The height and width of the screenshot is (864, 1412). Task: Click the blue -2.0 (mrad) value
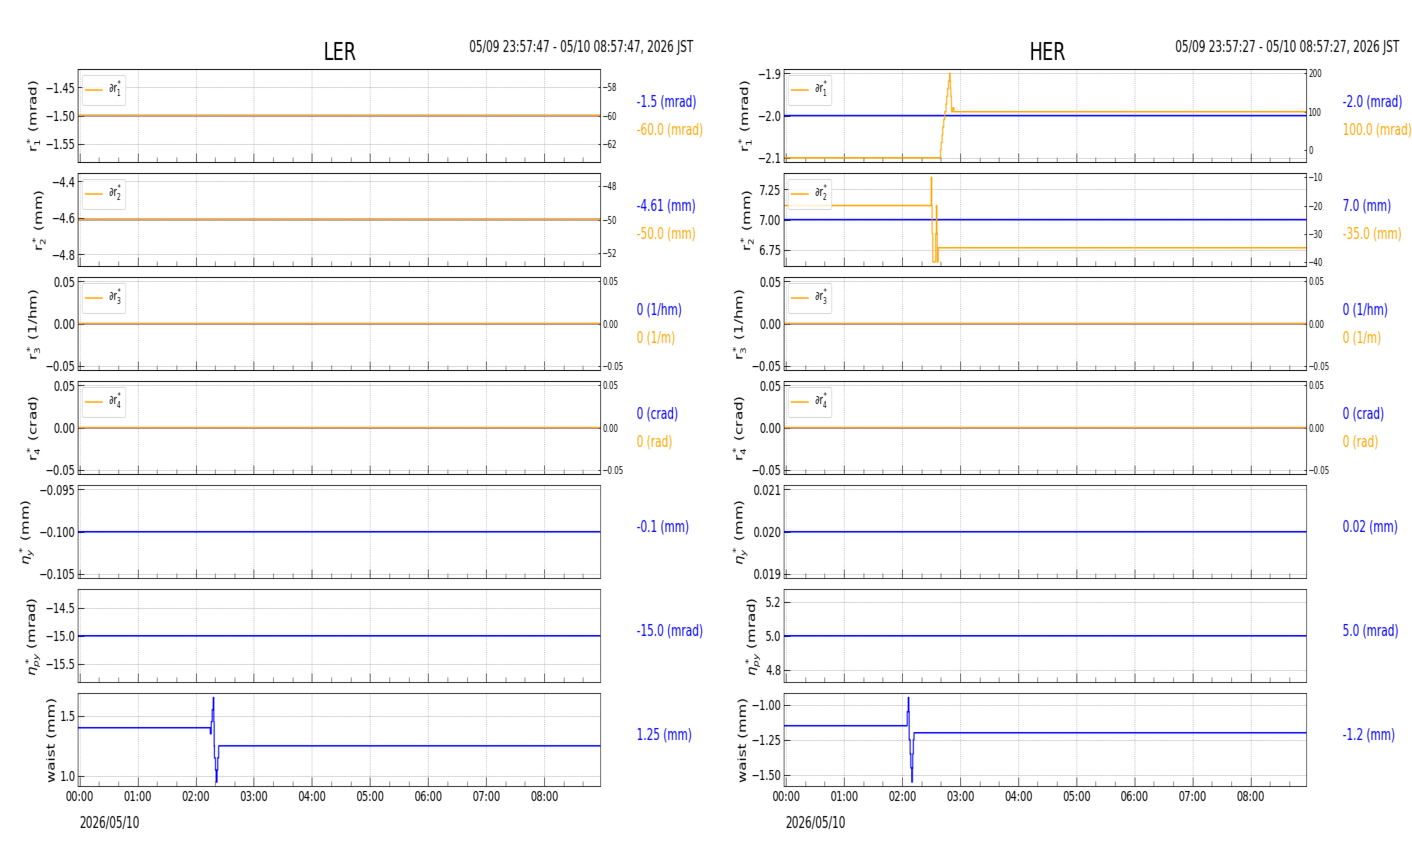(x=1372, y=102)
